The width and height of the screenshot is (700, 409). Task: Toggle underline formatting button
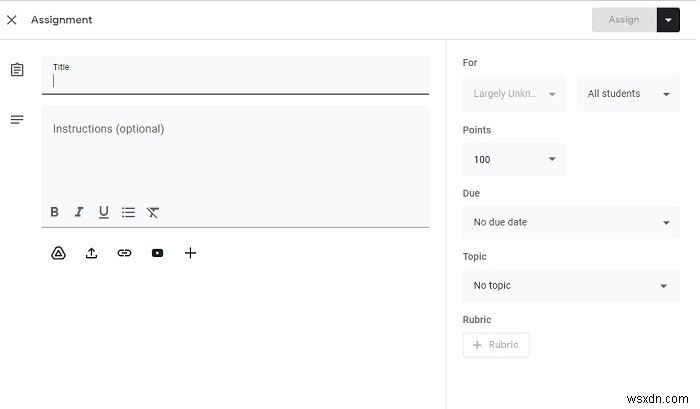(x=104, y=212)
